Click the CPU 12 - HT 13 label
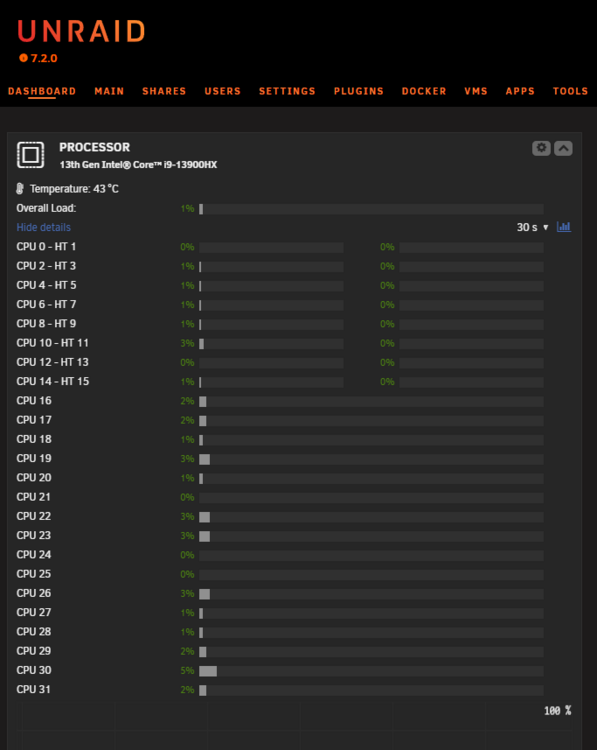The image size is (597, 750). click(x=53, y=362)
